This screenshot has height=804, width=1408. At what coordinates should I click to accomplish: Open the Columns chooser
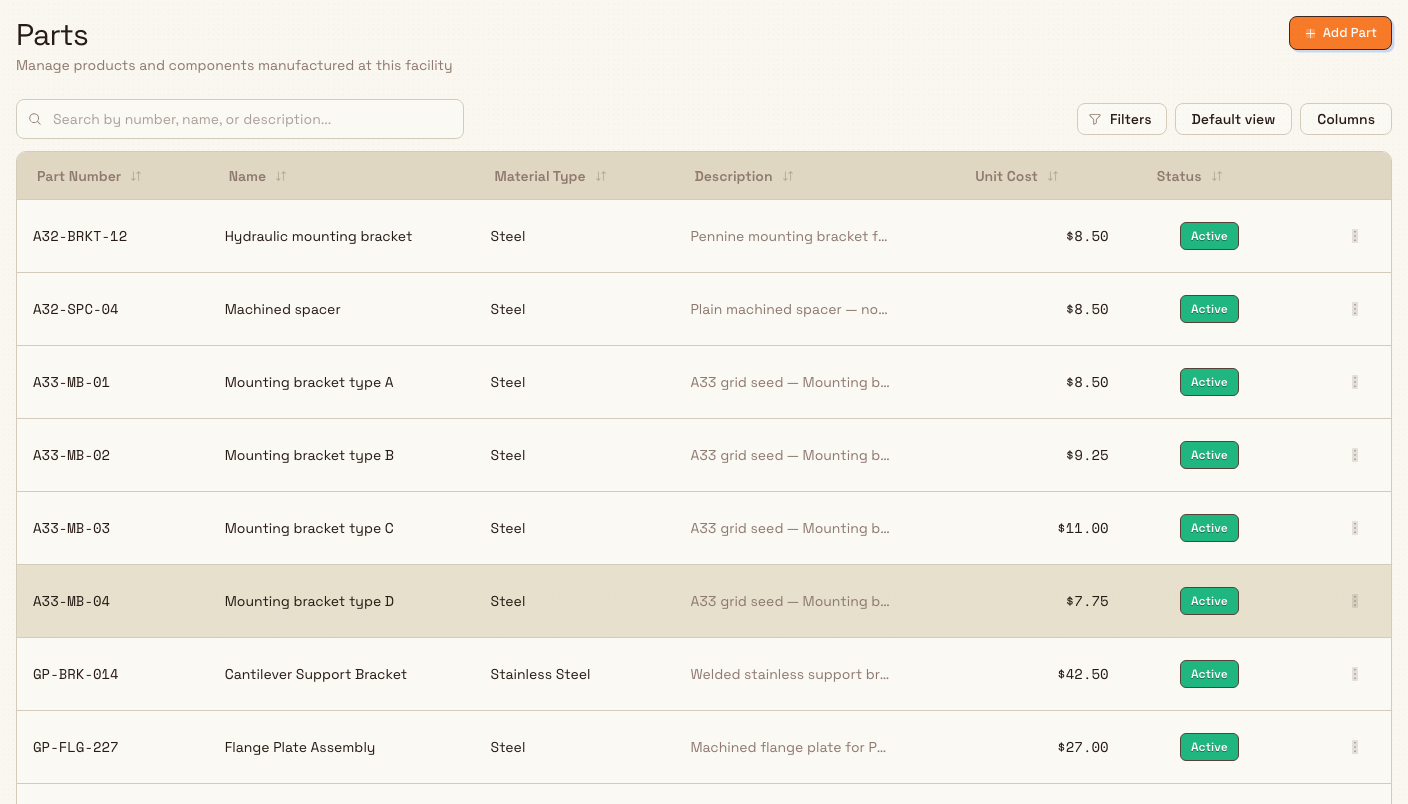[x=1345, y=119]
